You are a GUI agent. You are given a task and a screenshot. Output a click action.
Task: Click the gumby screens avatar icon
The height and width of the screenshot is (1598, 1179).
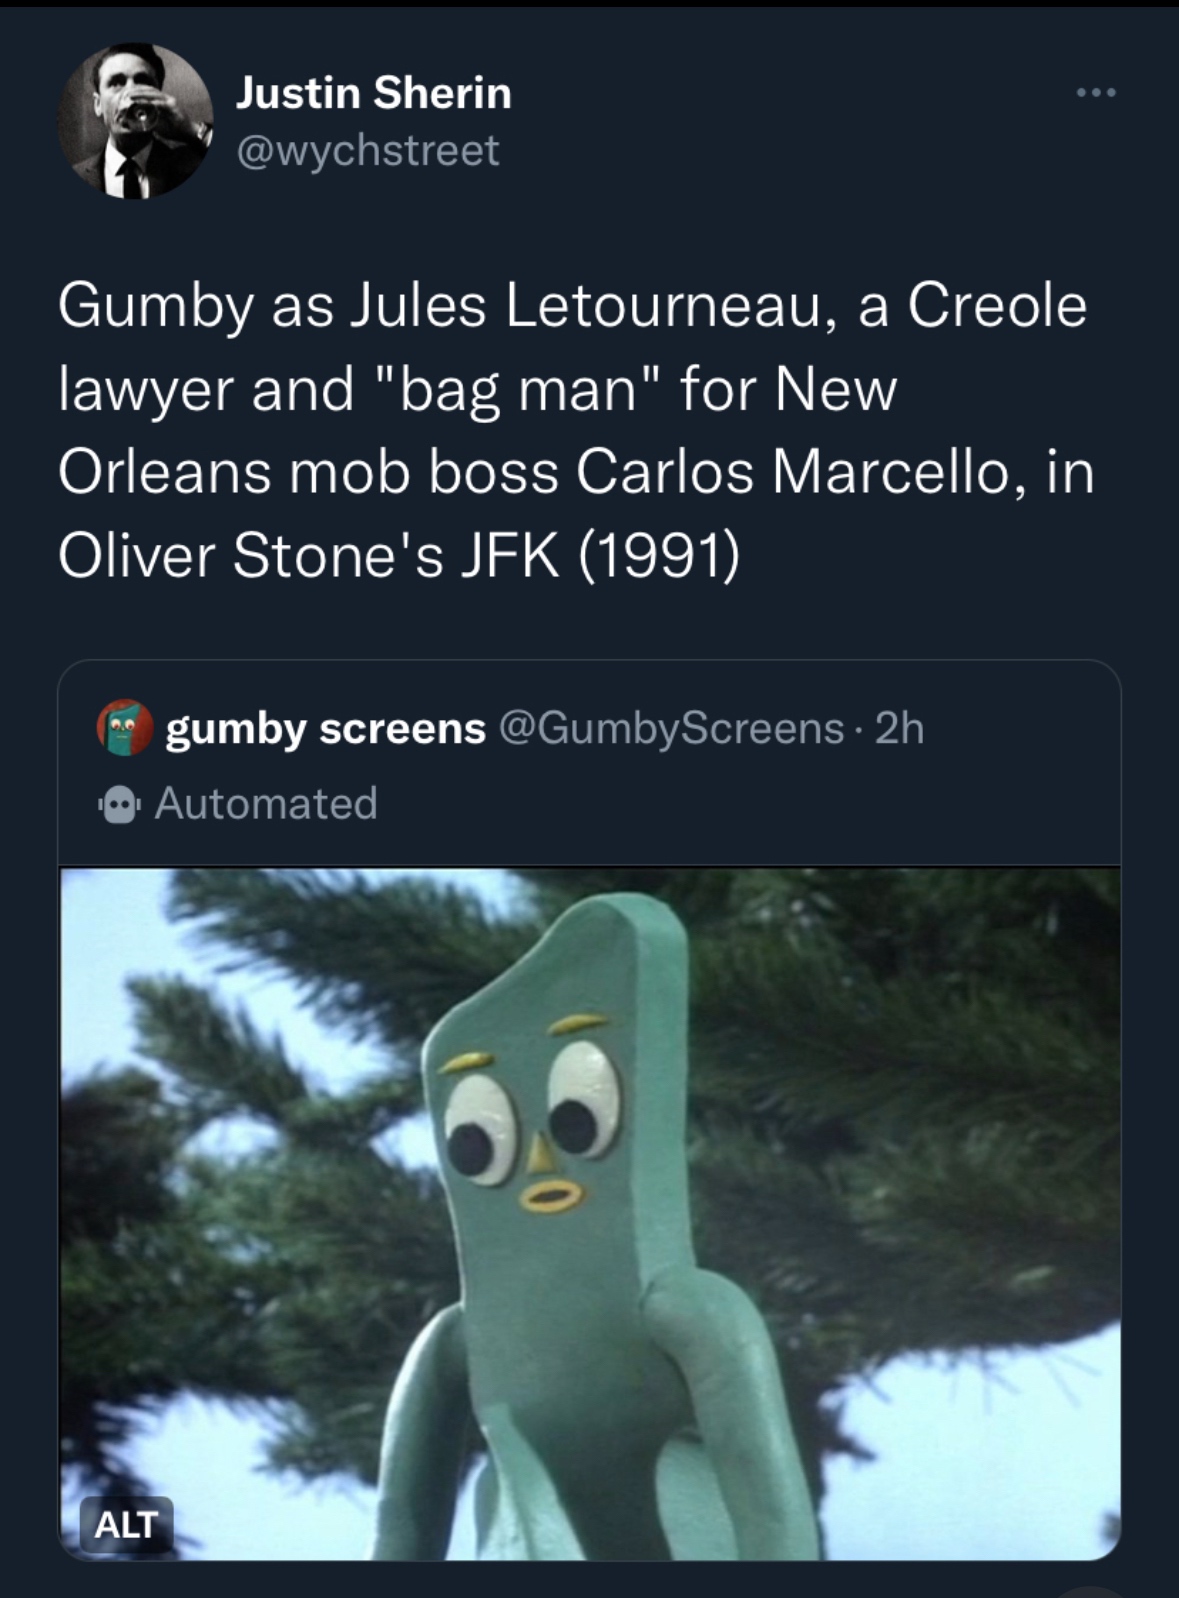124,728
